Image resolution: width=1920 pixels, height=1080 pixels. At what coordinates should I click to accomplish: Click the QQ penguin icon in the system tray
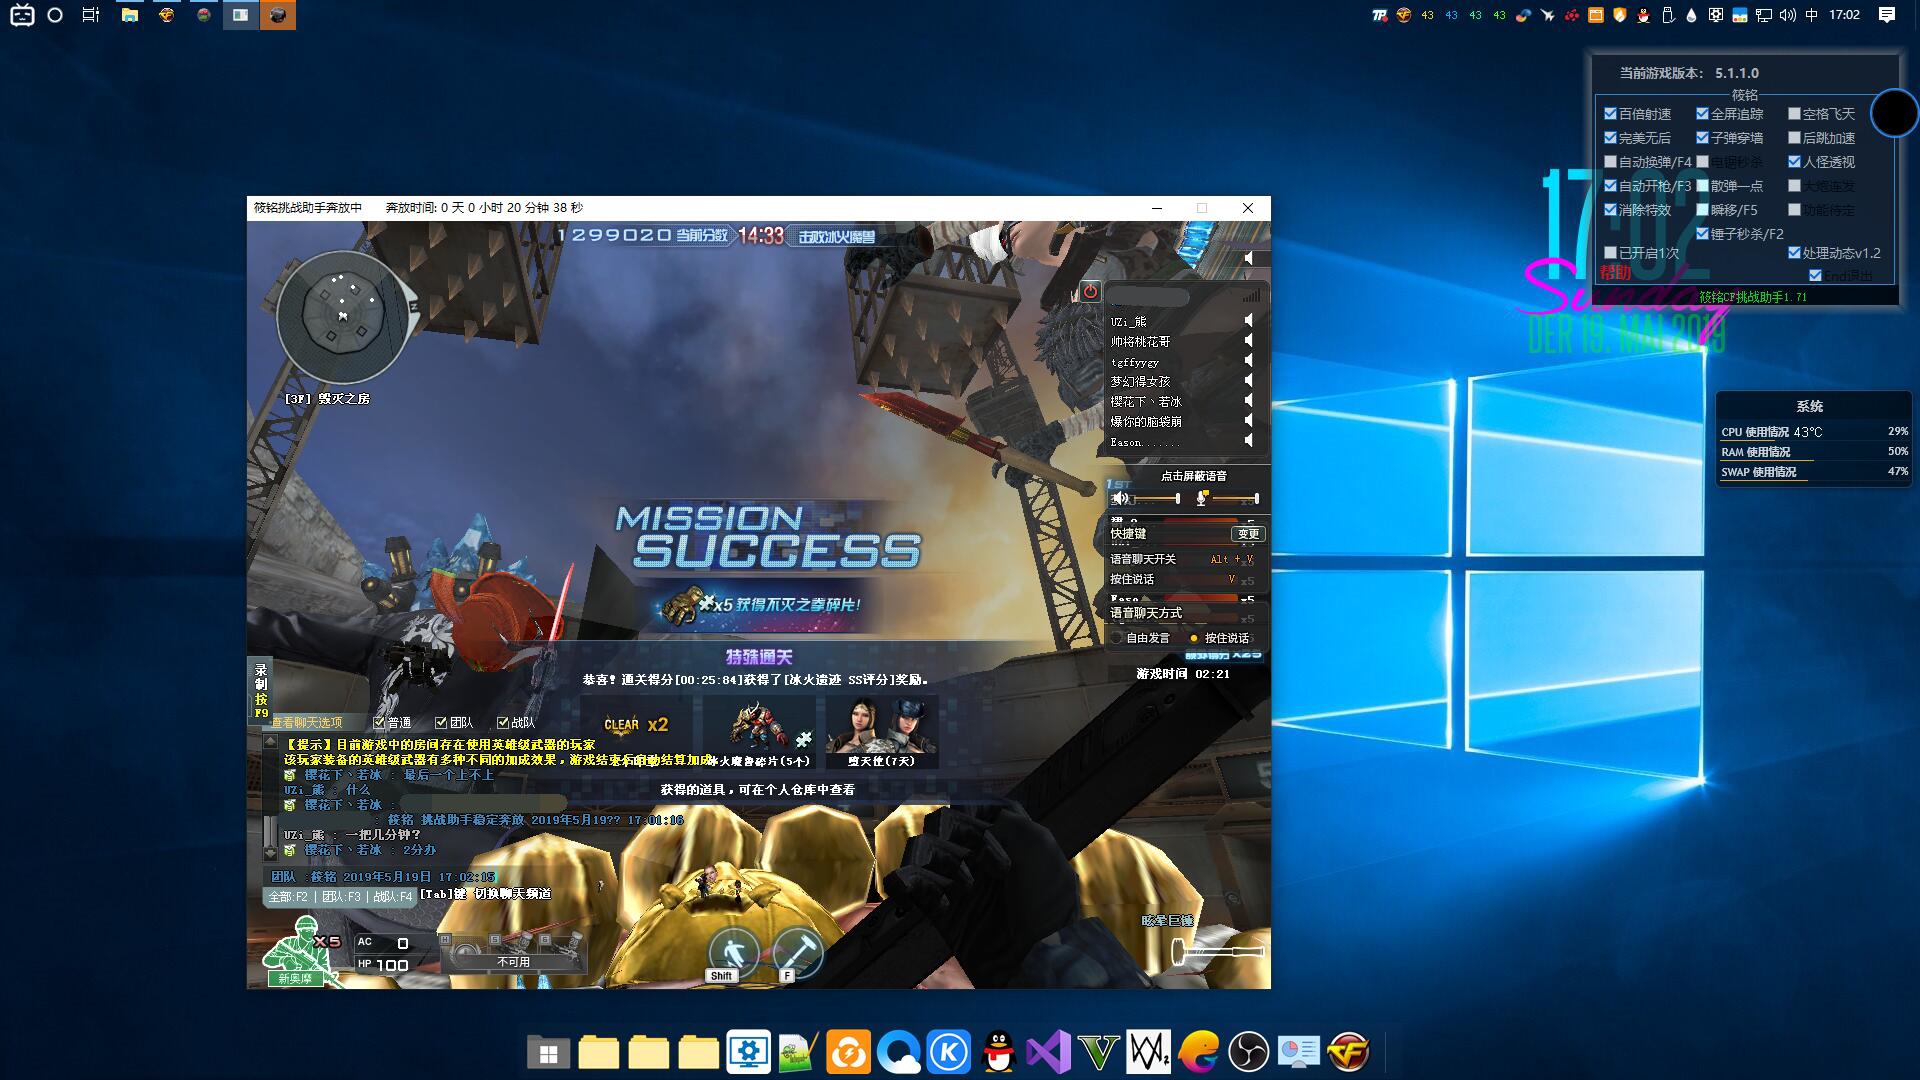coord(1643,15)
